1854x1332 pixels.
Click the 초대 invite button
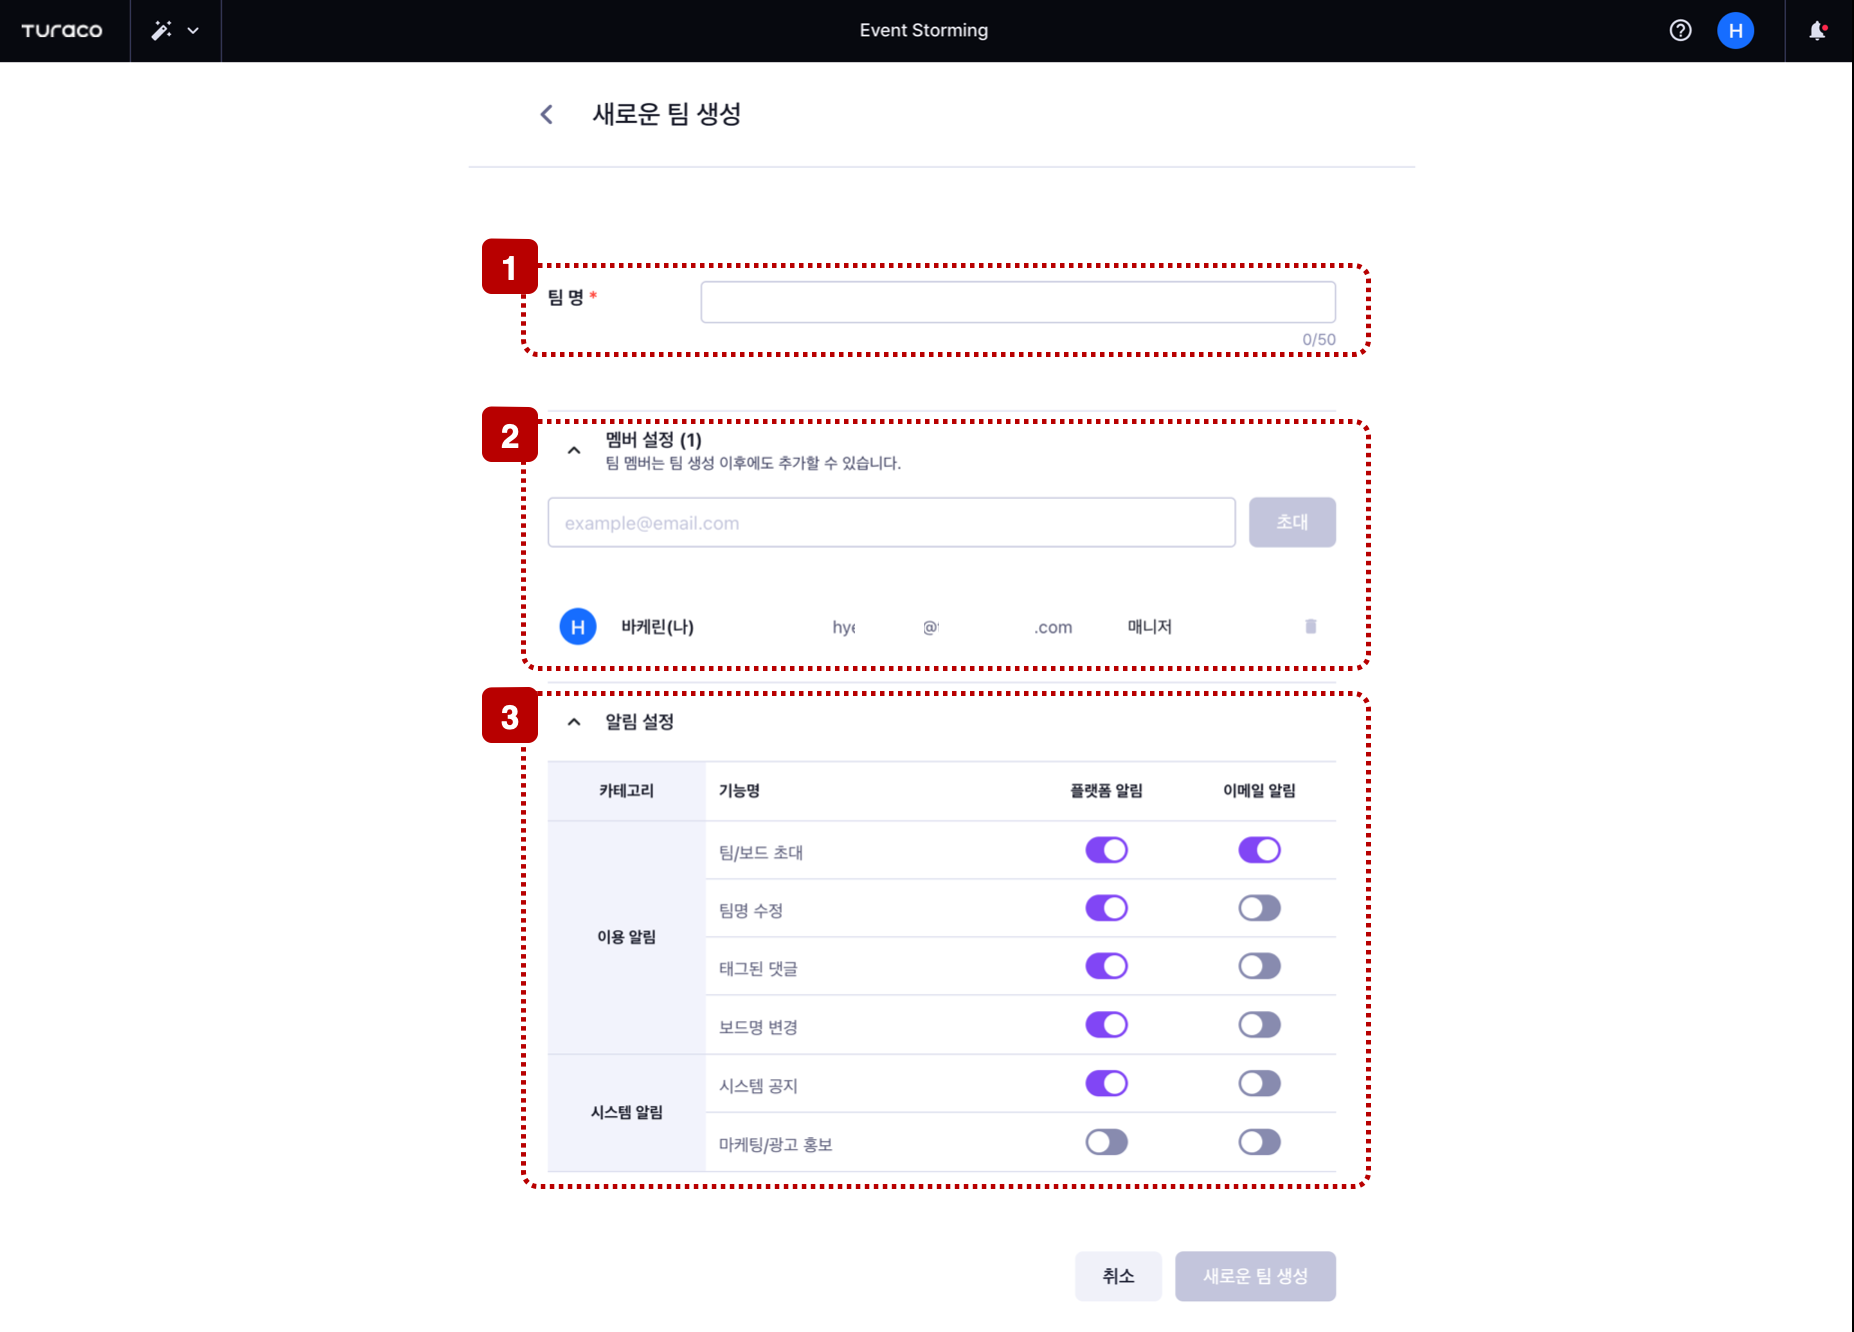[1292, 522]
